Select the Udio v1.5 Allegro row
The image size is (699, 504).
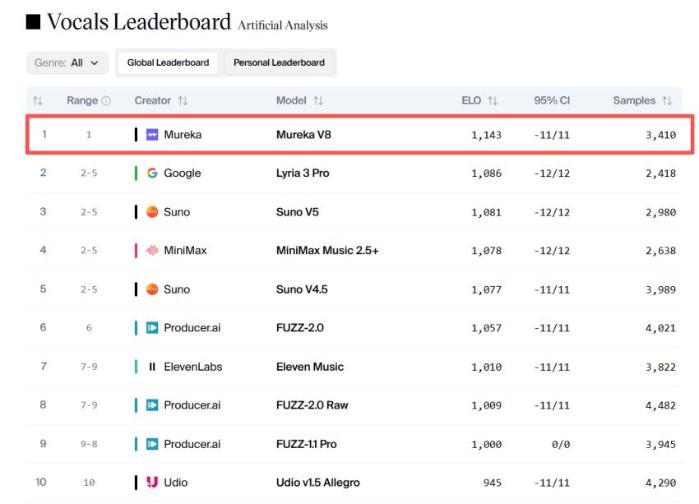click(354, 483)
